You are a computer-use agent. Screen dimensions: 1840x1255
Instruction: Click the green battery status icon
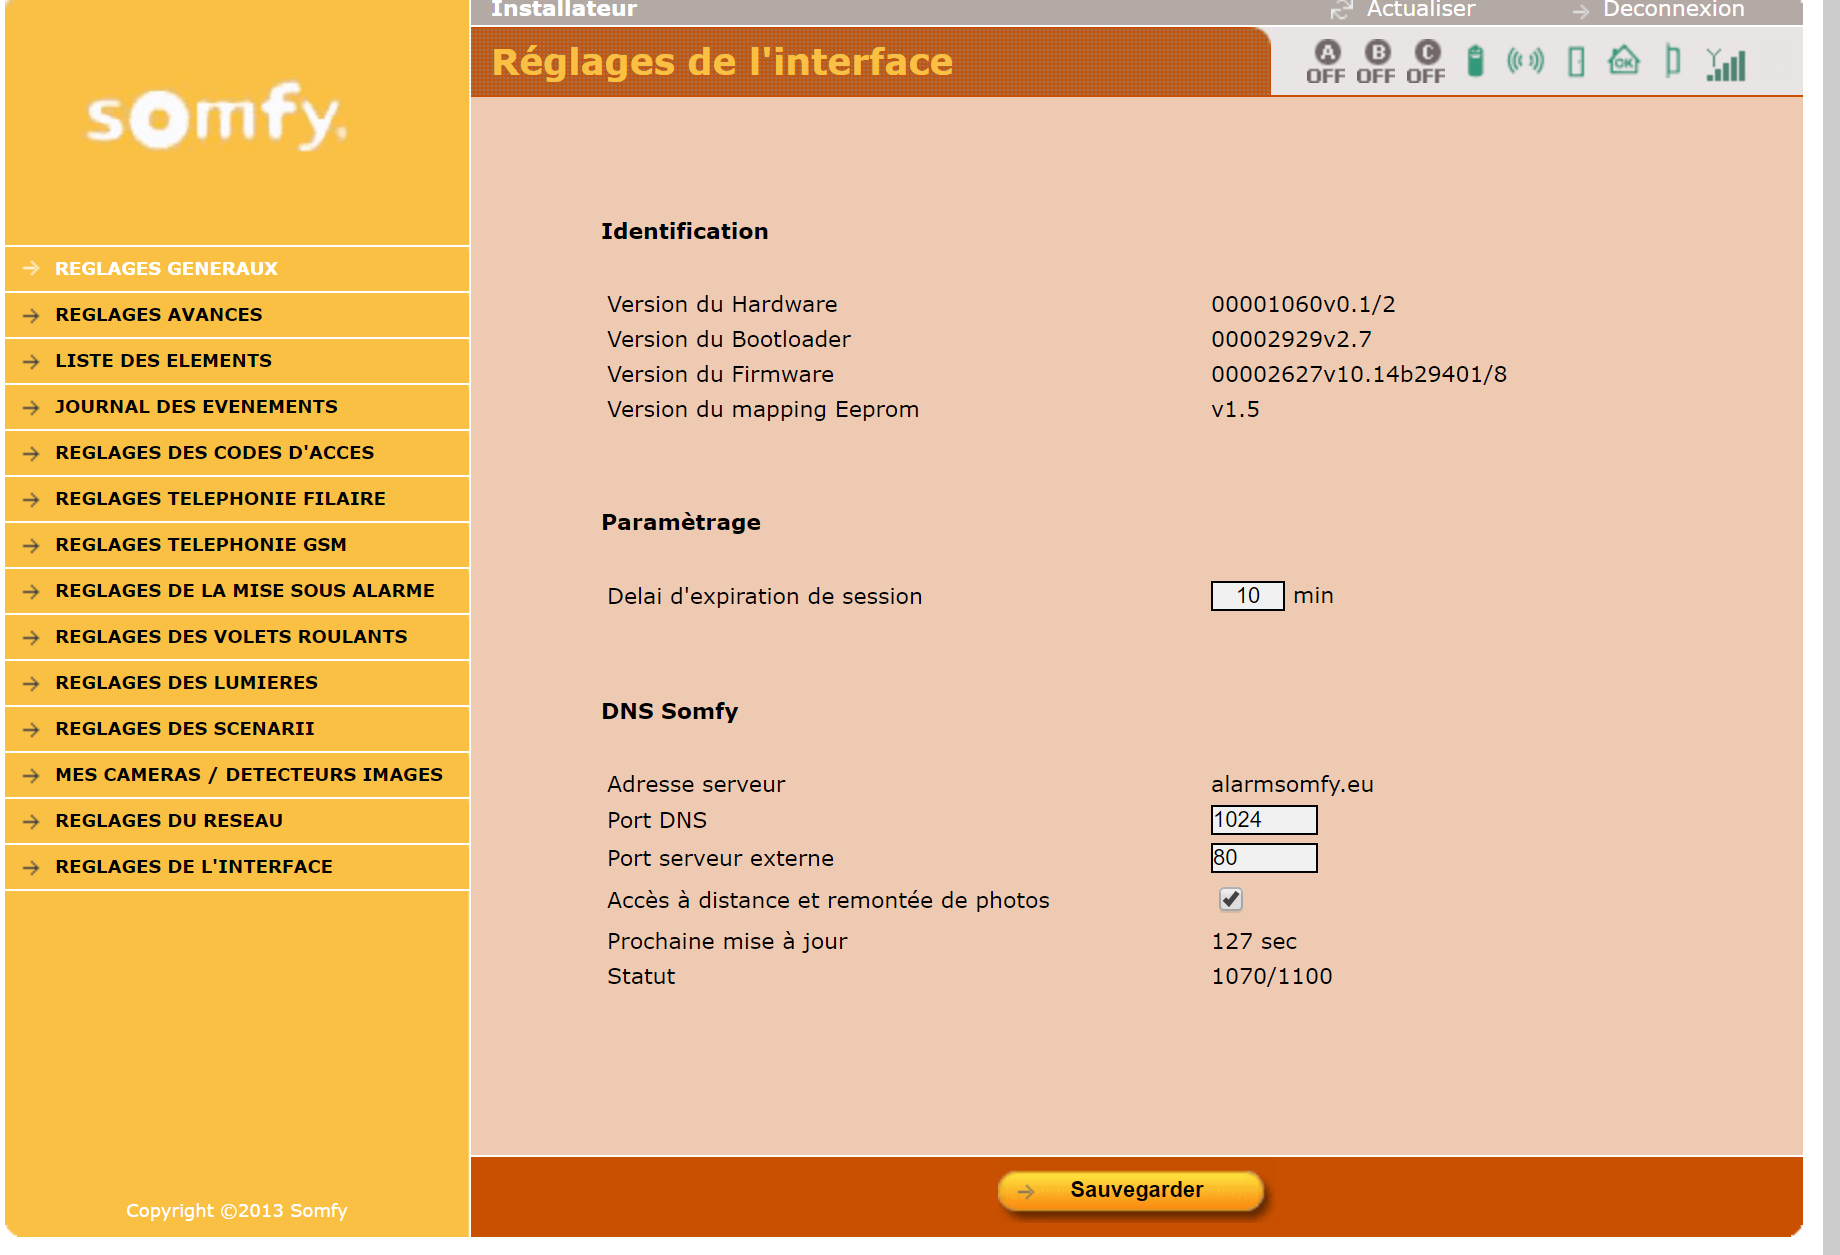[x=1475, y=61]
